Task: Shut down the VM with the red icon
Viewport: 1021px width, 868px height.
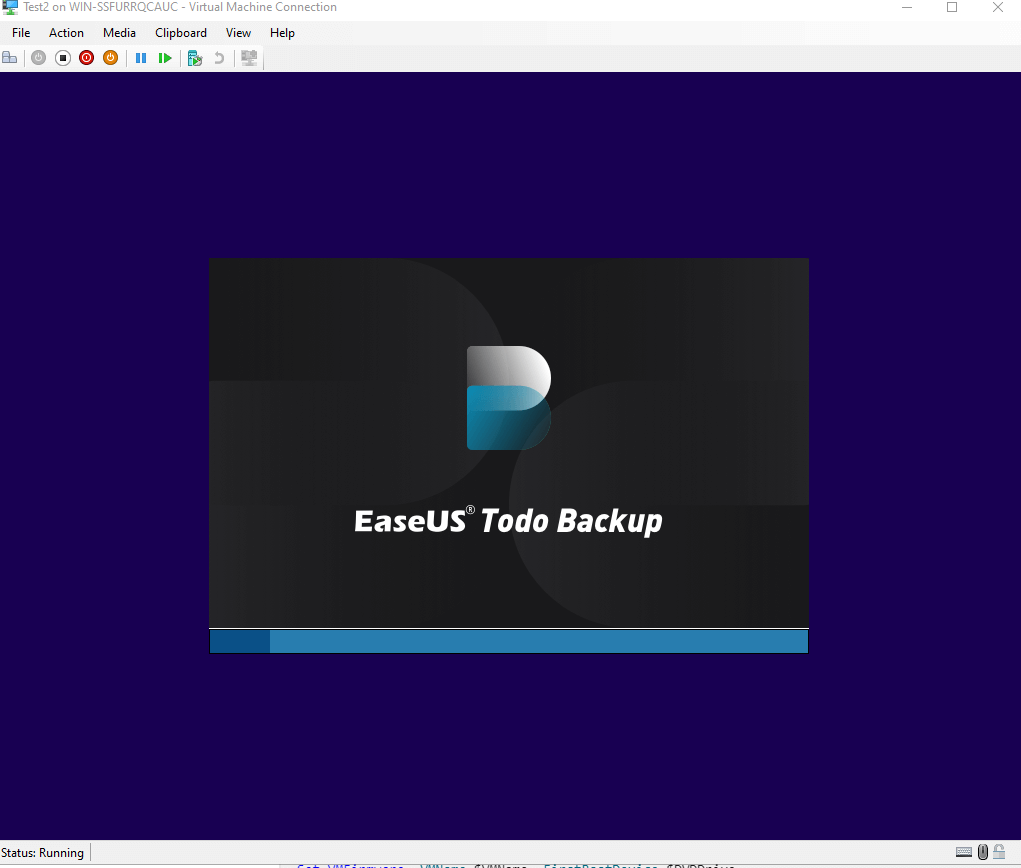Action: click(x=87, y=58)
